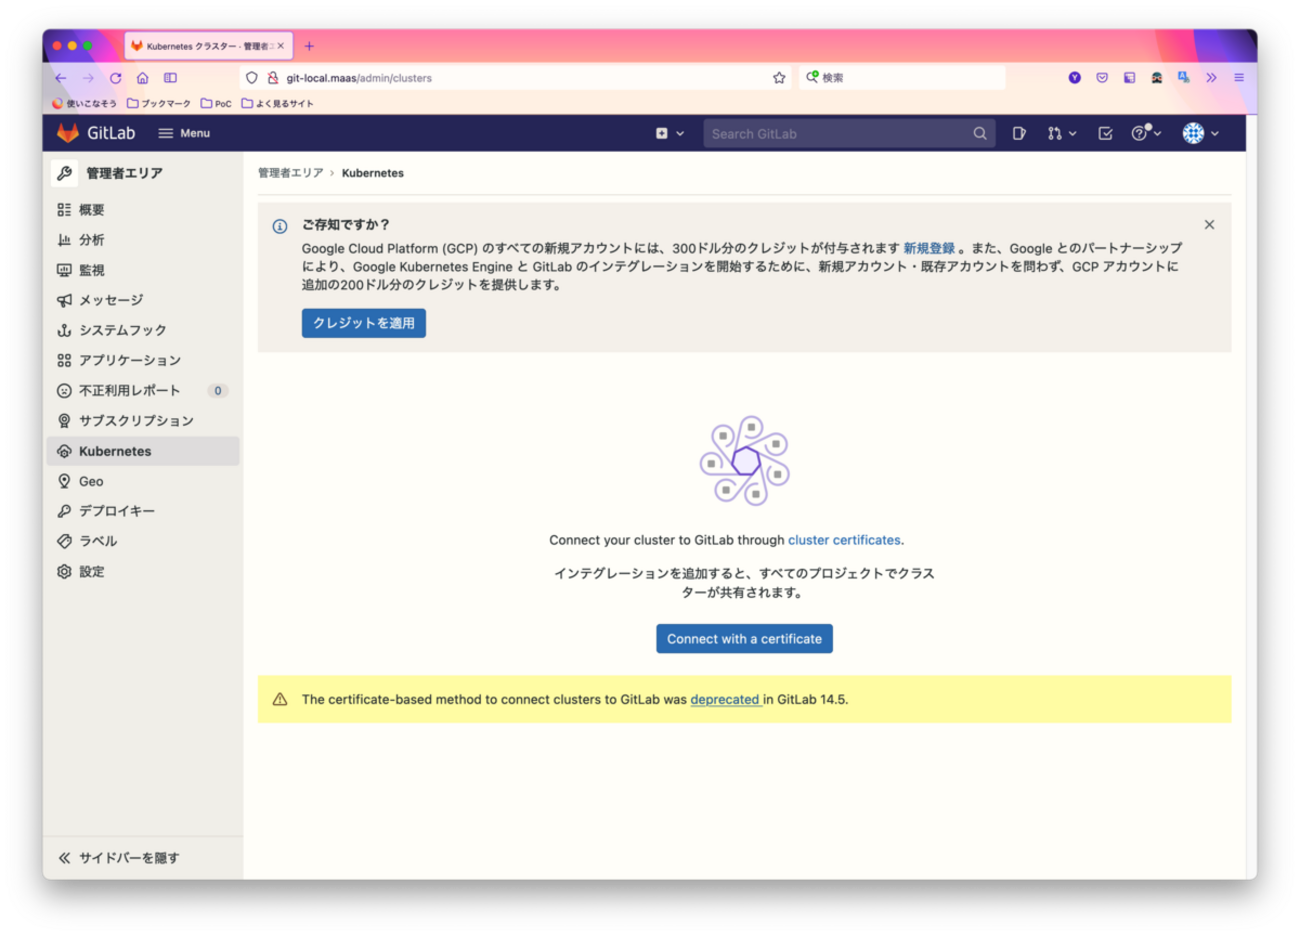Screen dimensions: 1300x936
Task: Open the help question mark dropdown
Action: [1146, 133]
